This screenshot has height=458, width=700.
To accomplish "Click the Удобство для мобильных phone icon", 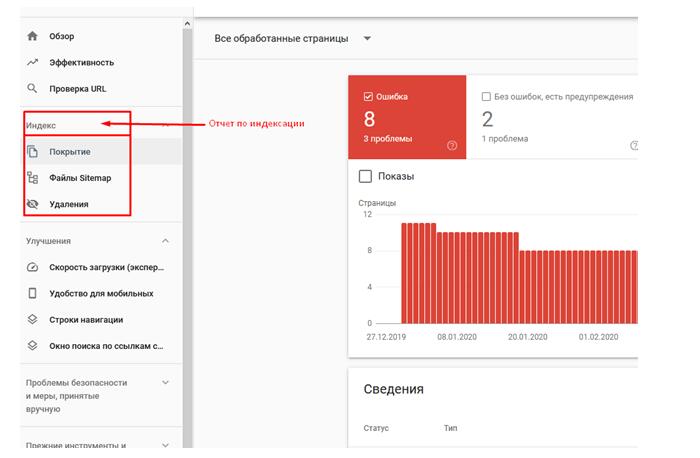I will (32, 294).
